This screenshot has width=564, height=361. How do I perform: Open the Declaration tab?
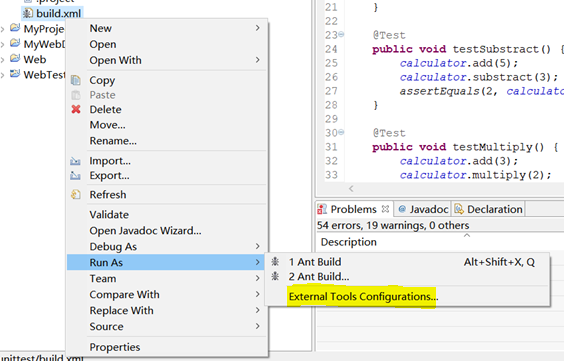488,209
